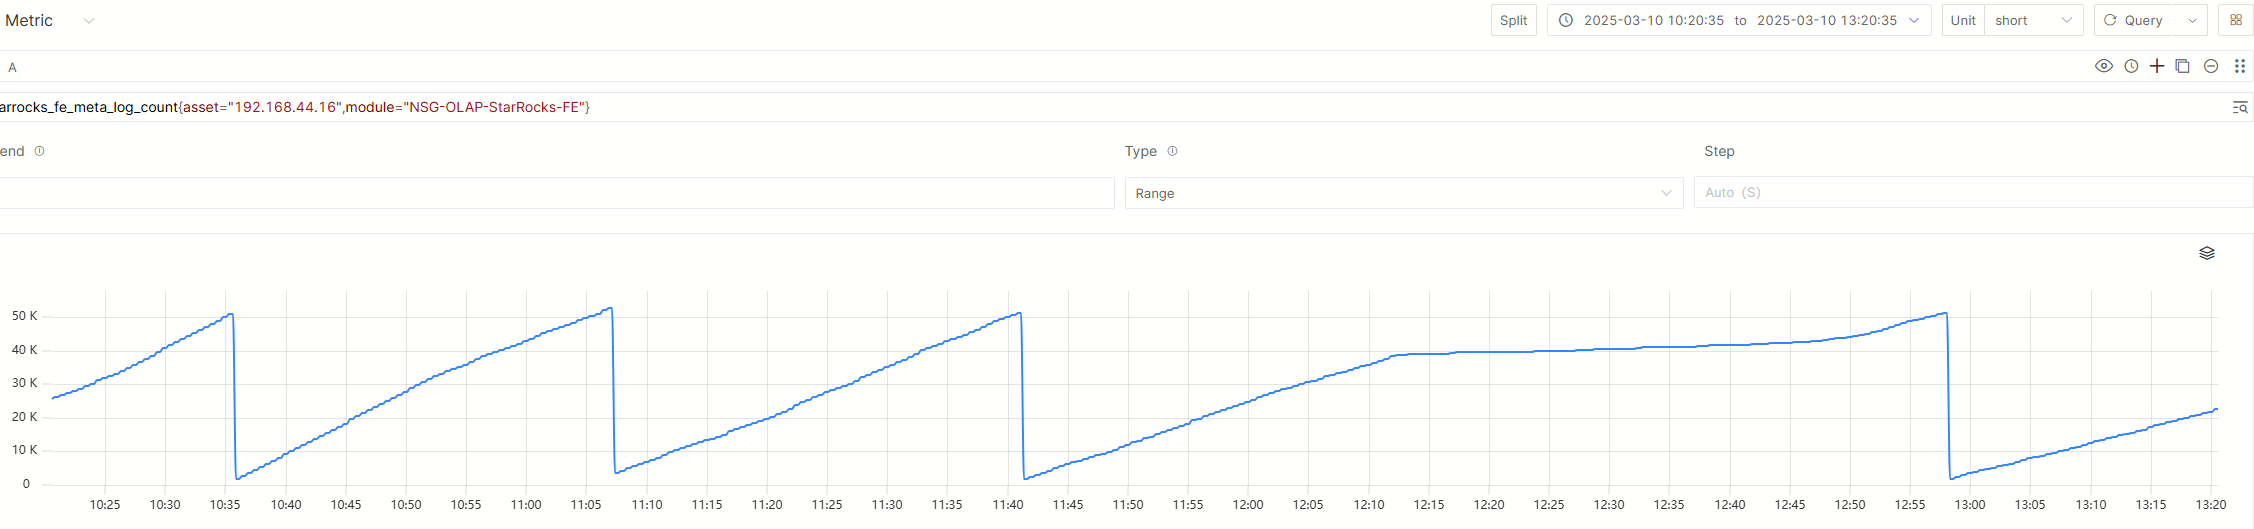
Task: Open the Unit short dropdown
Action: [x=2033, y=20]
